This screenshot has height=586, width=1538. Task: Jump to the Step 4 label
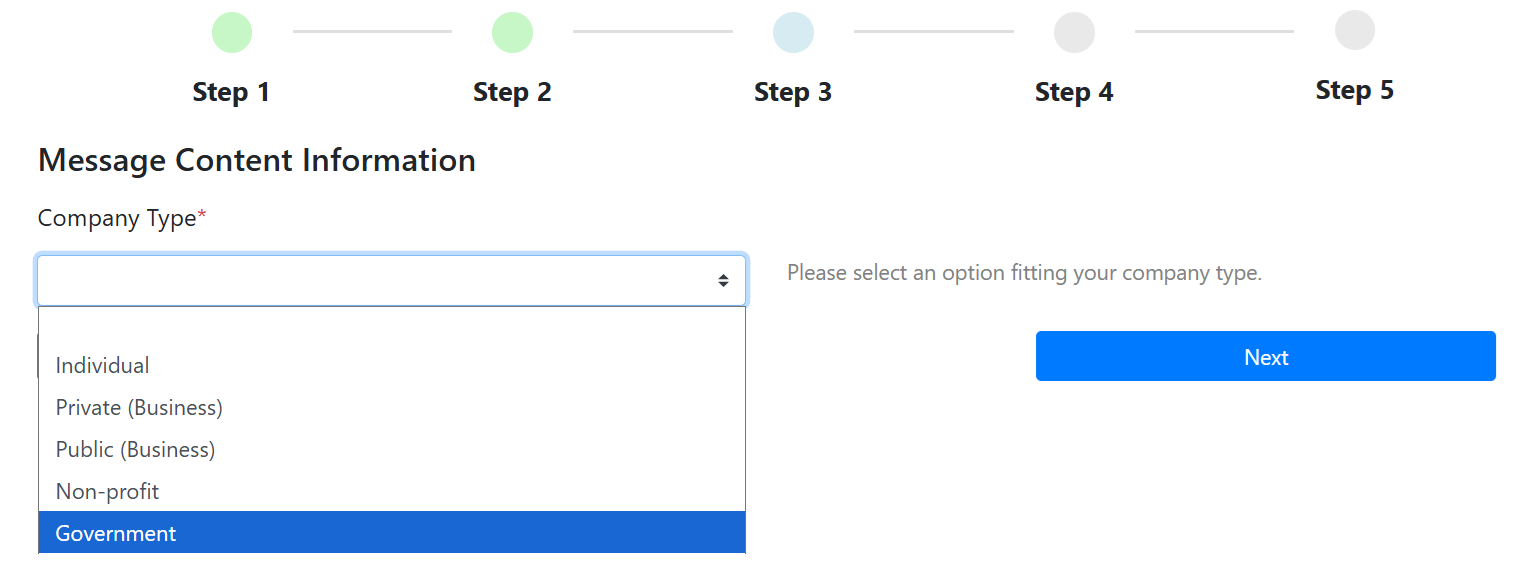coord(1074,92)
